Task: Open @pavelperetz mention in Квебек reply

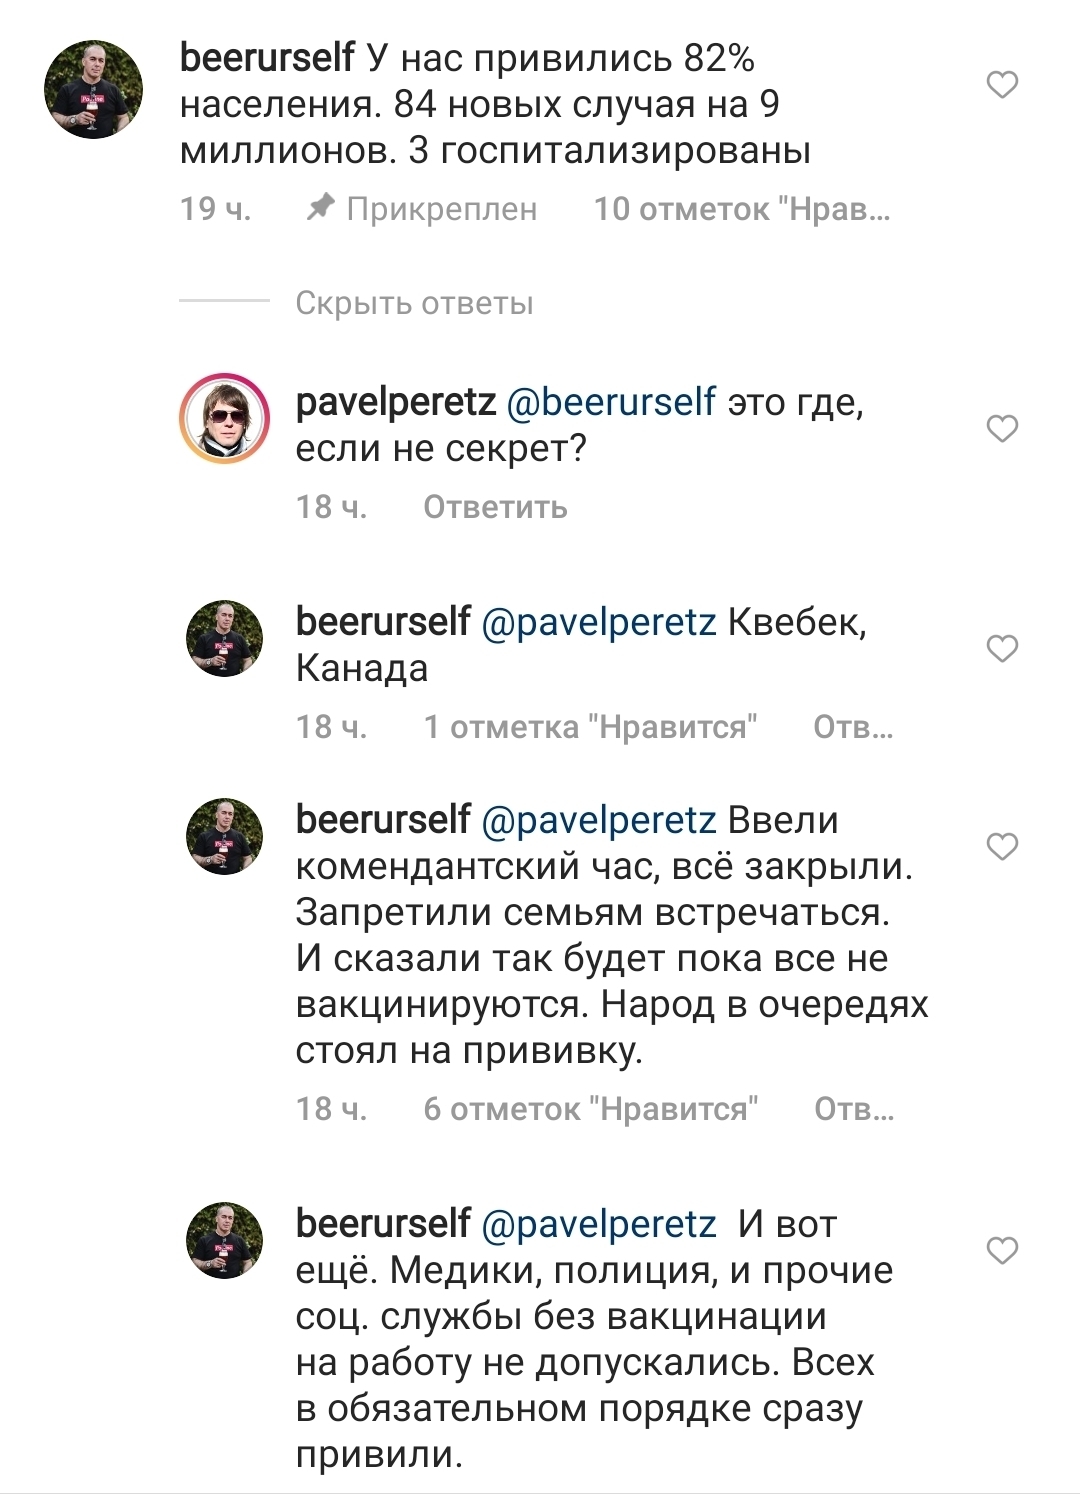Action: coord(598,622)
